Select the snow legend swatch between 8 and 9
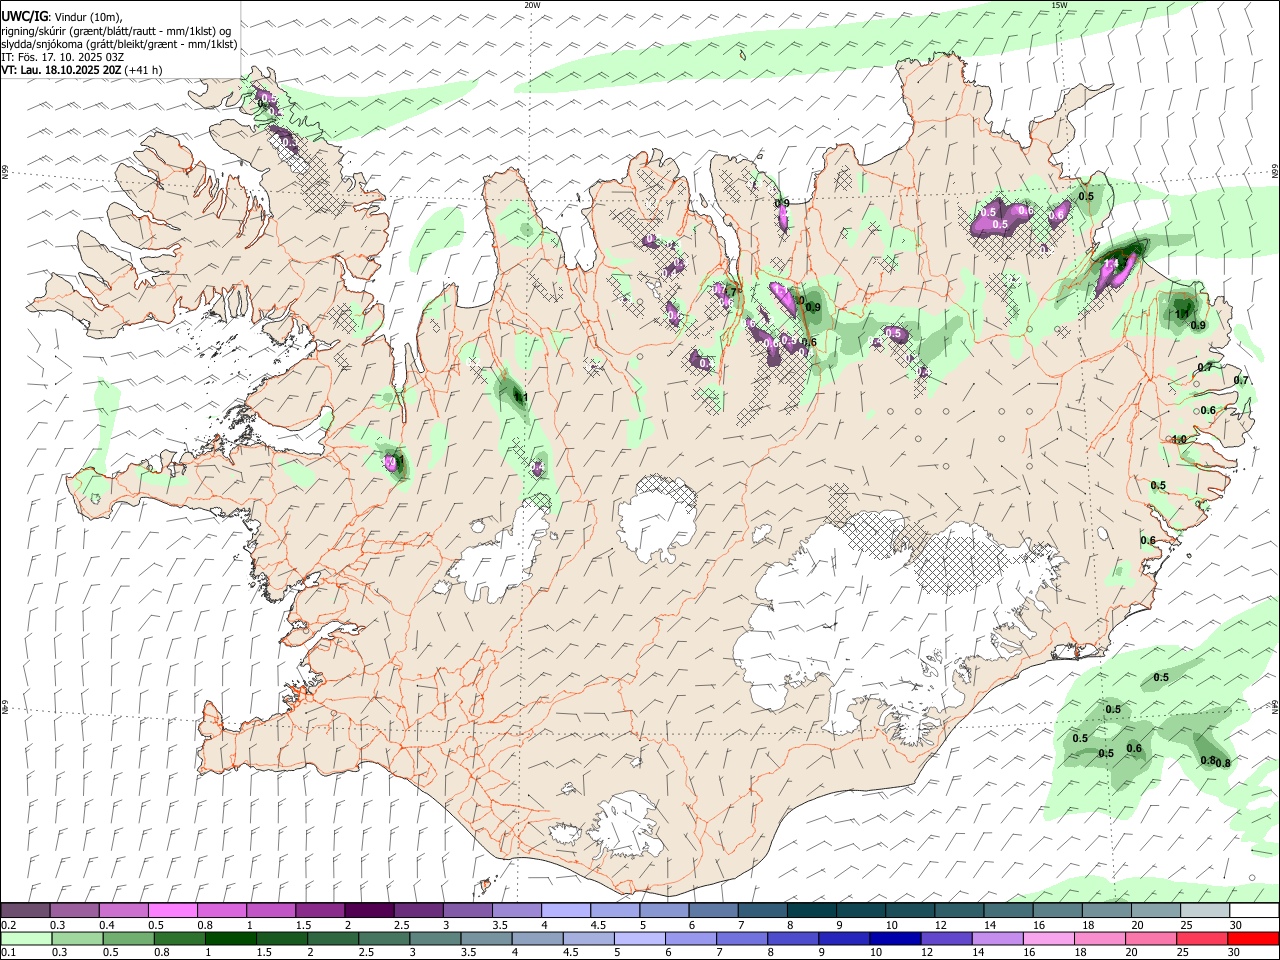 (x=810, y=911)
